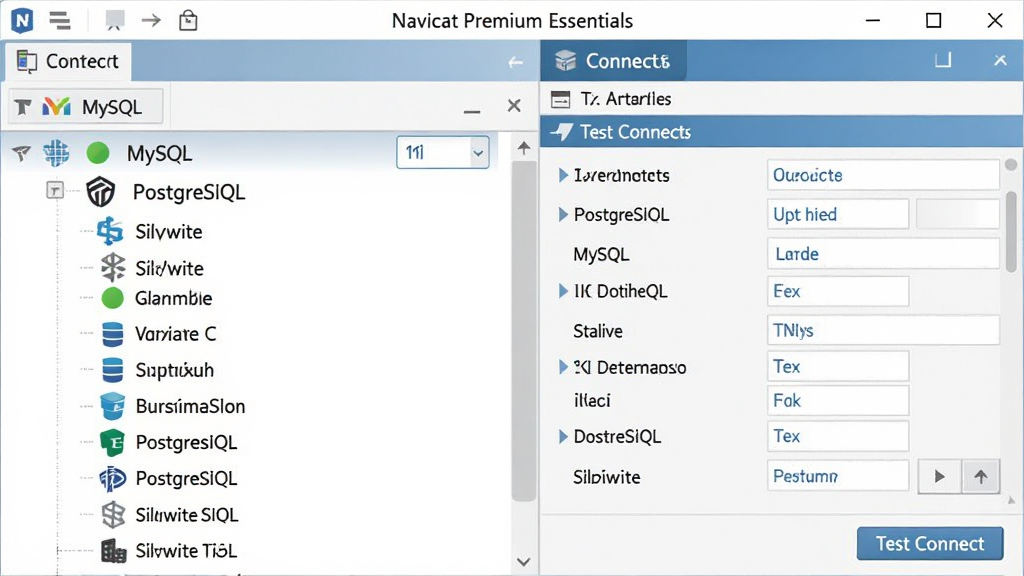Expand the IIC DotiheQL row triangle

click(x=563, y=291)
